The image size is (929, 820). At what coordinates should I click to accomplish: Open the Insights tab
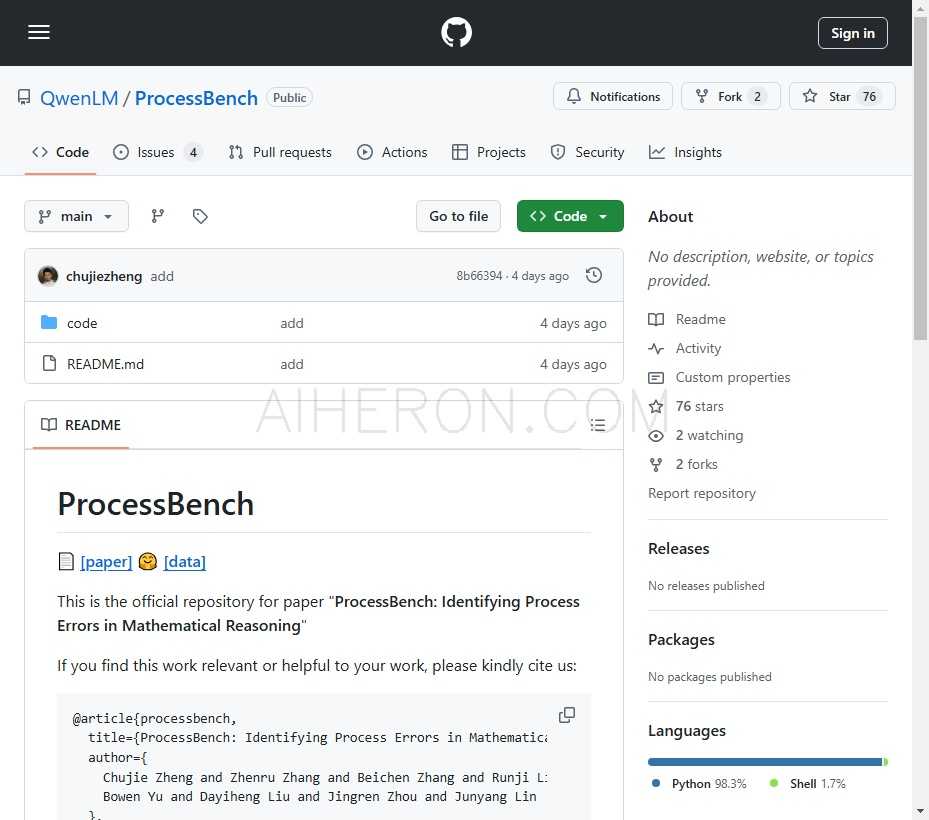tap(685, 152)
